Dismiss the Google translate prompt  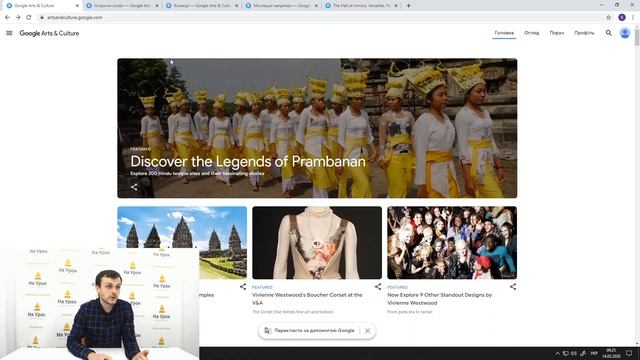click(367, 331)
